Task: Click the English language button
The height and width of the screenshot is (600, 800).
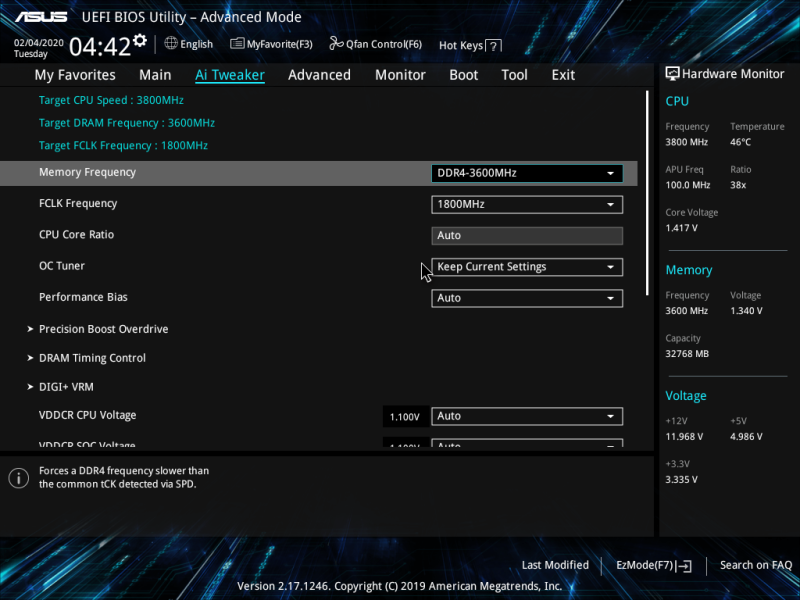Action: (189, 44)
